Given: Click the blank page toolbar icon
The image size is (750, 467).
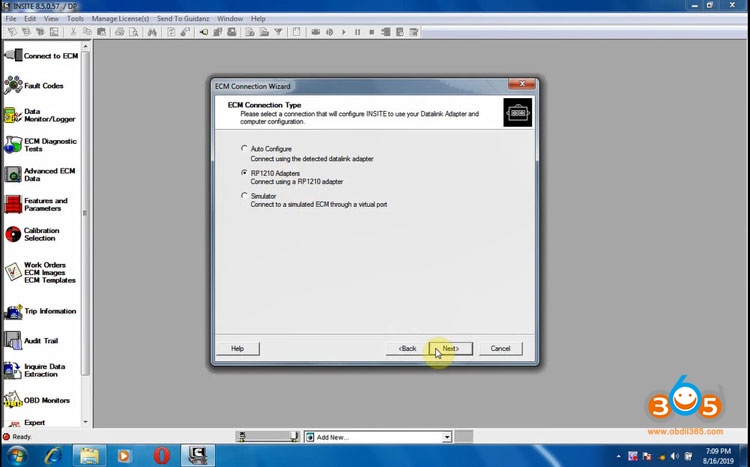Looking at the screenshot, I should [x=297, y=32].
